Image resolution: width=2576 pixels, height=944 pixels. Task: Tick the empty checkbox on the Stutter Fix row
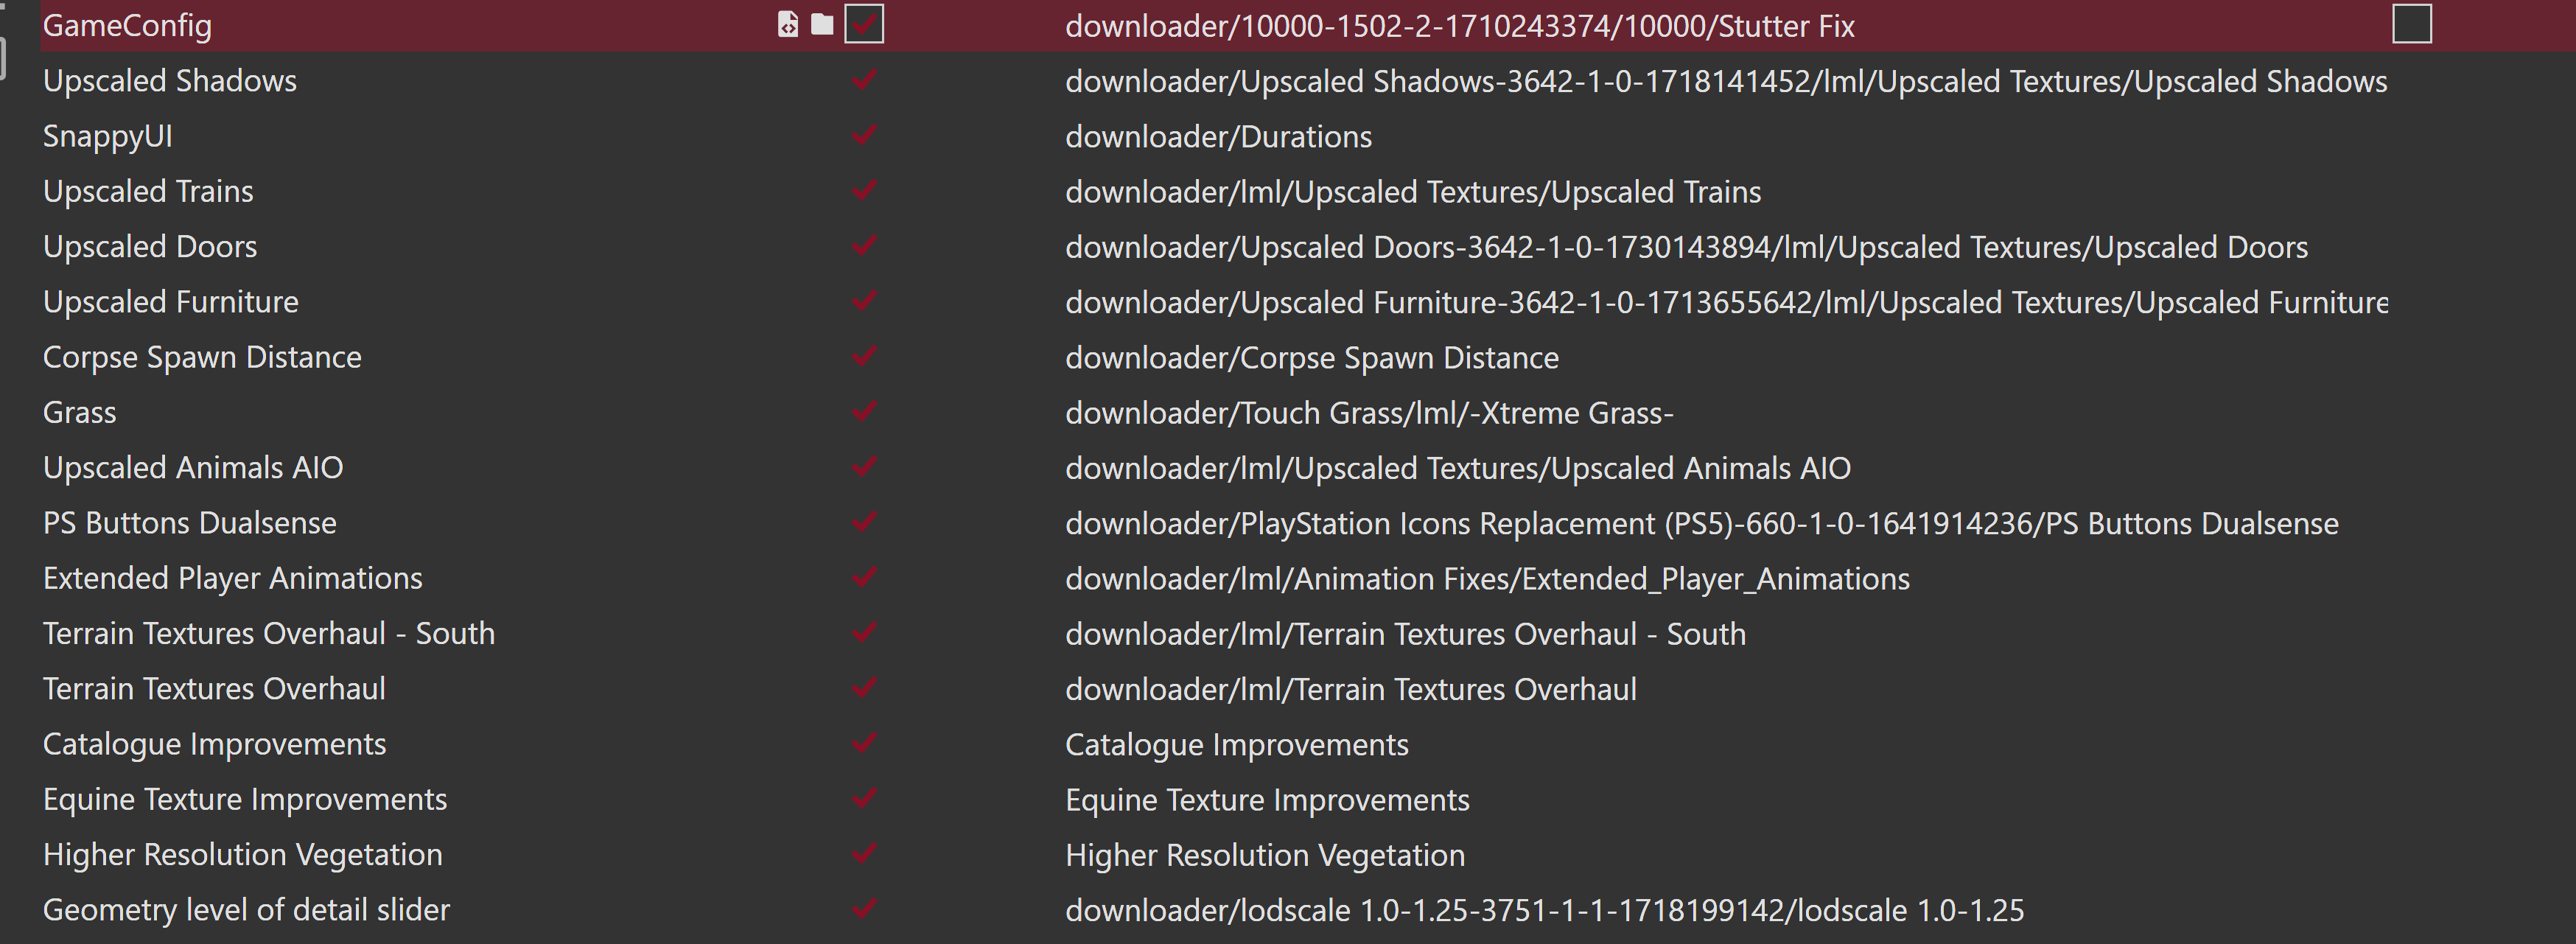click(2411, 24)
